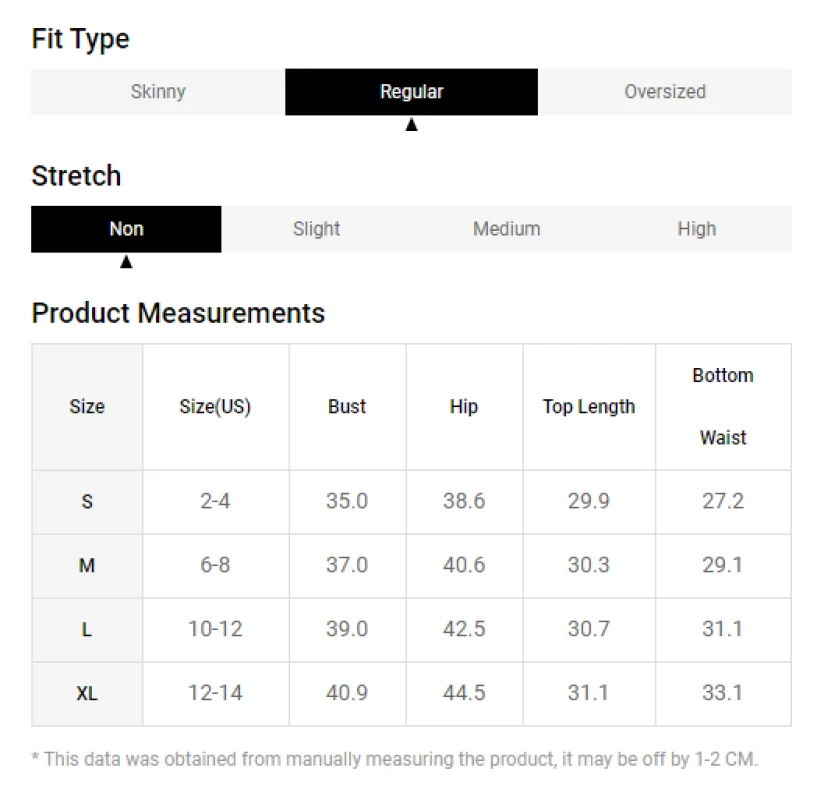The image size is (817, 800).
Task: Click the triangle marker under Non
Action: (126, 262)
